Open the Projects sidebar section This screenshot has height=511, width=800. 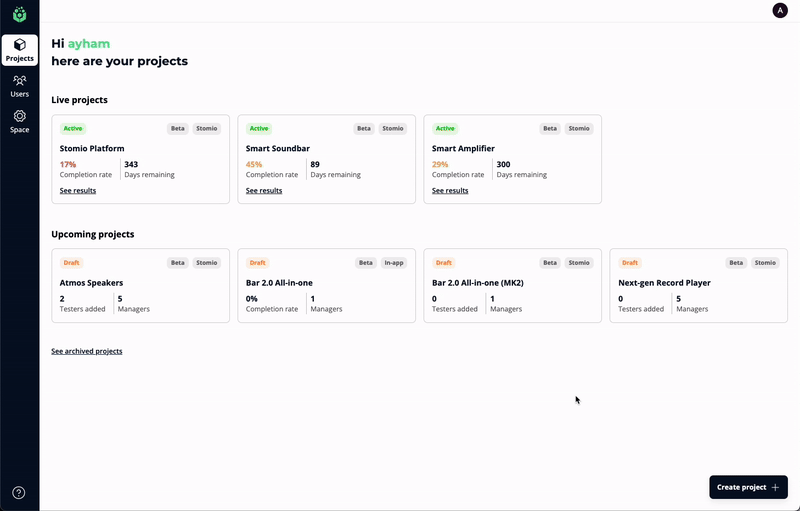(x=20, y=50)
